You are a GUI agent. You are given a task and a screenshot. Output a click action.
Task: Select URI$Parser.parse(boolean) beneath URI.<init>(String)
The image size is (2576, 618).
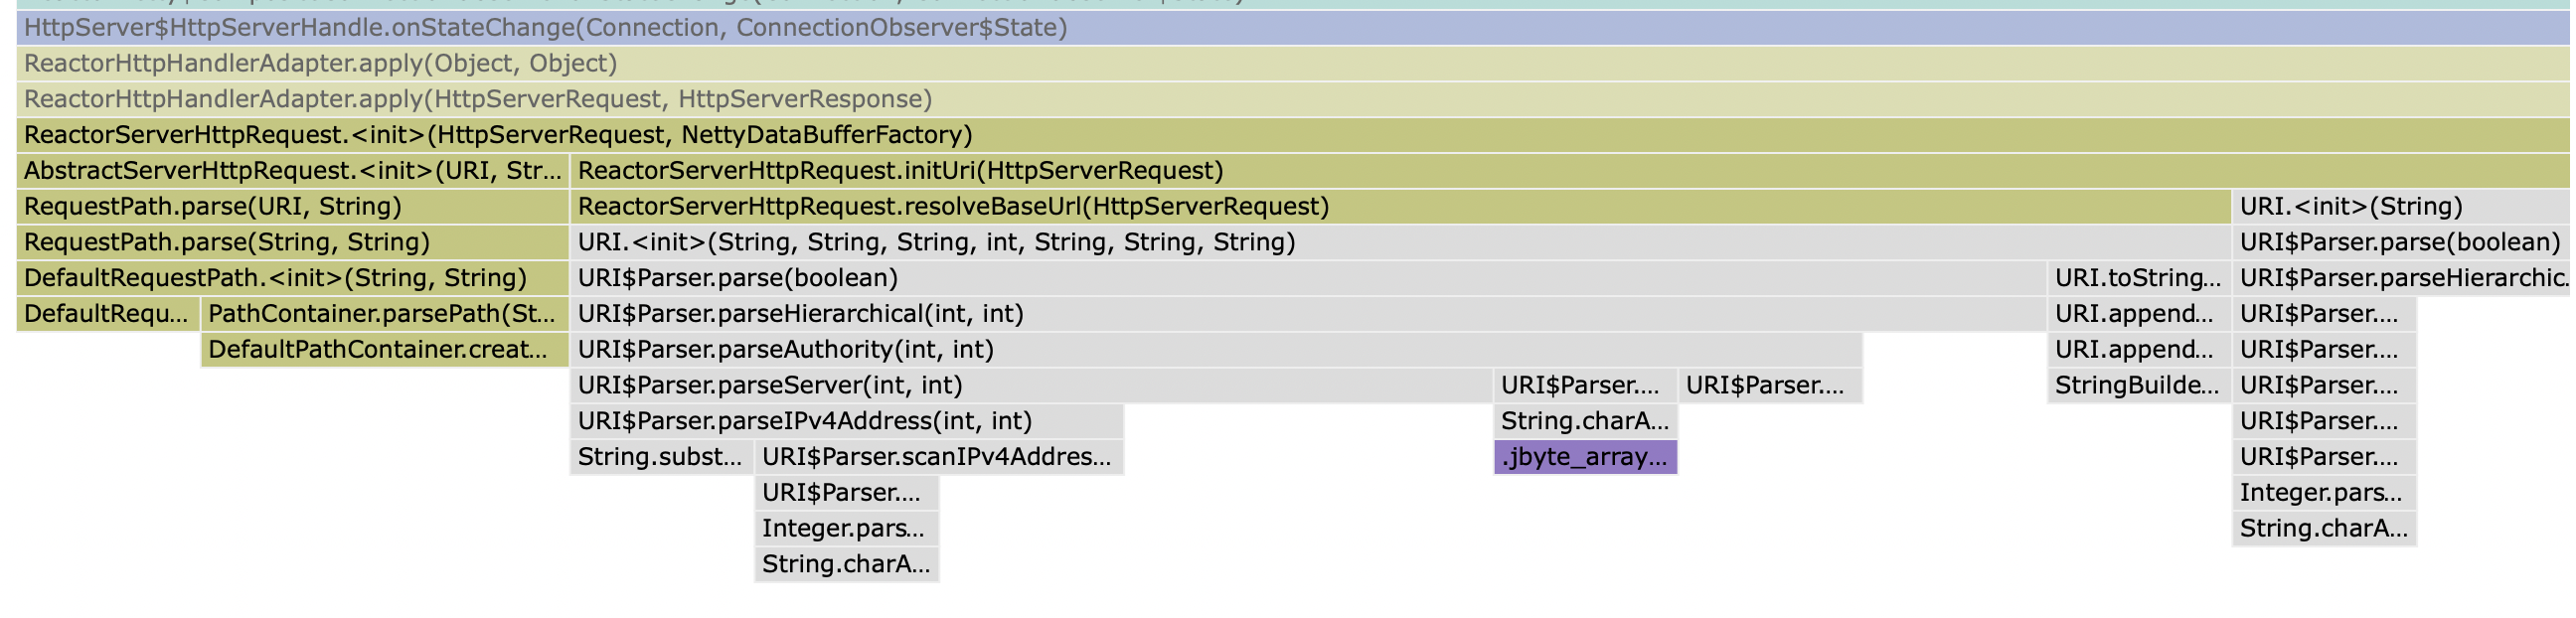[2401, 243]
